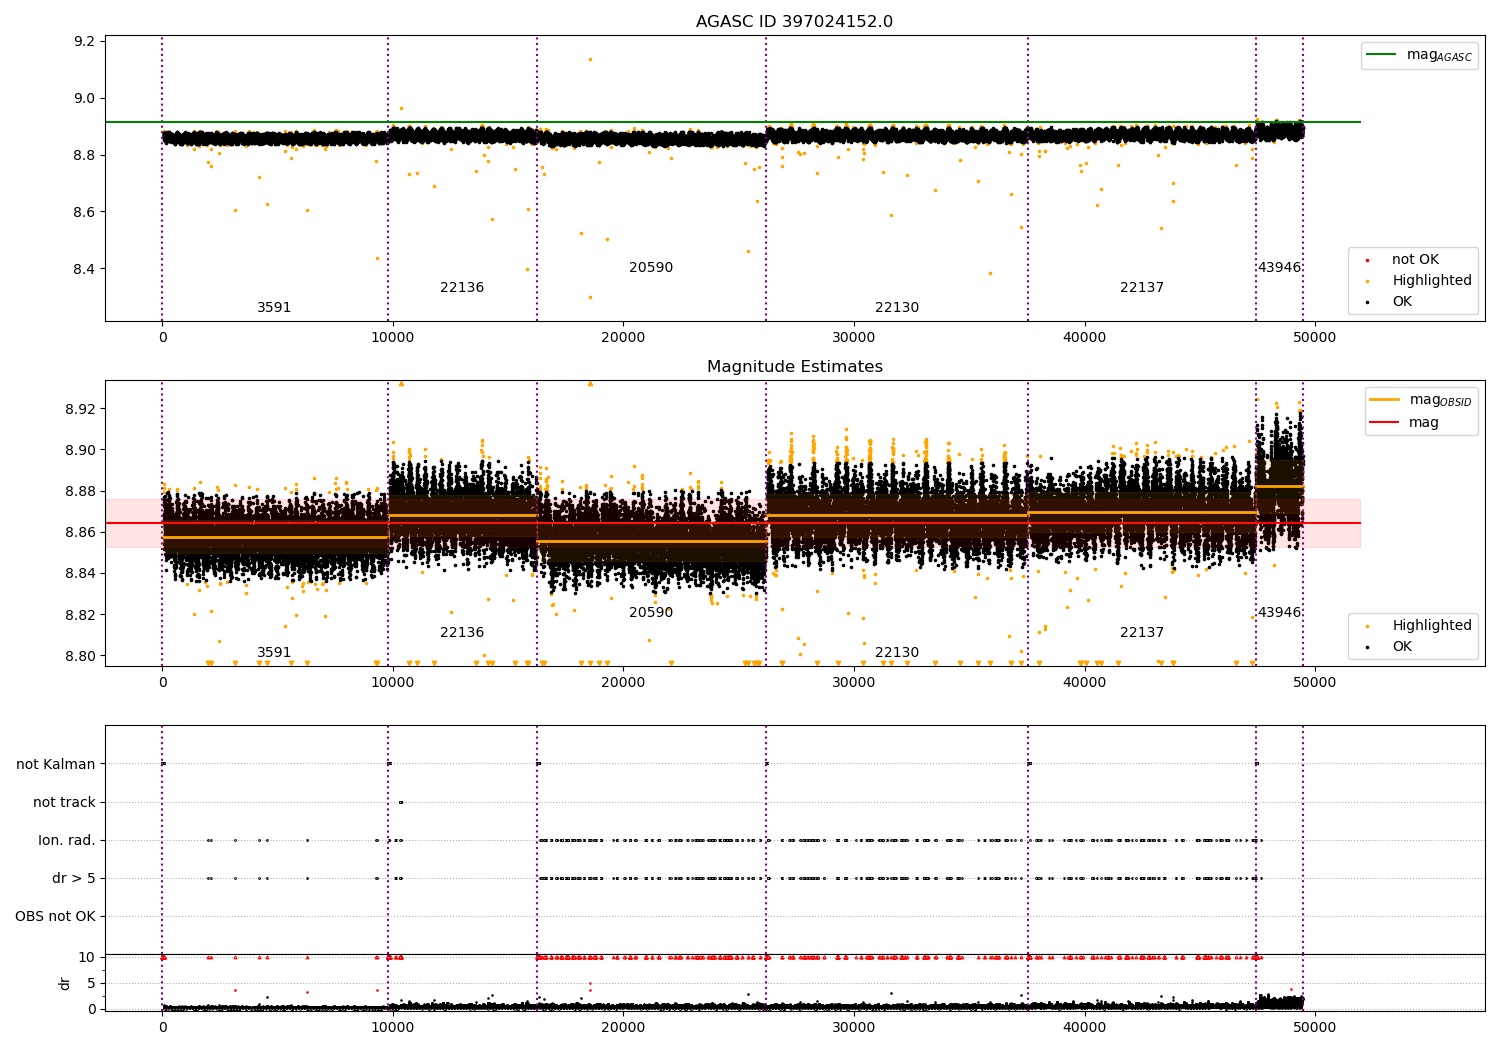This screenshot has width=1500, height=1050.
Task: Click obsid label 3591 in the top plot
Action: (x=274, y=308)
